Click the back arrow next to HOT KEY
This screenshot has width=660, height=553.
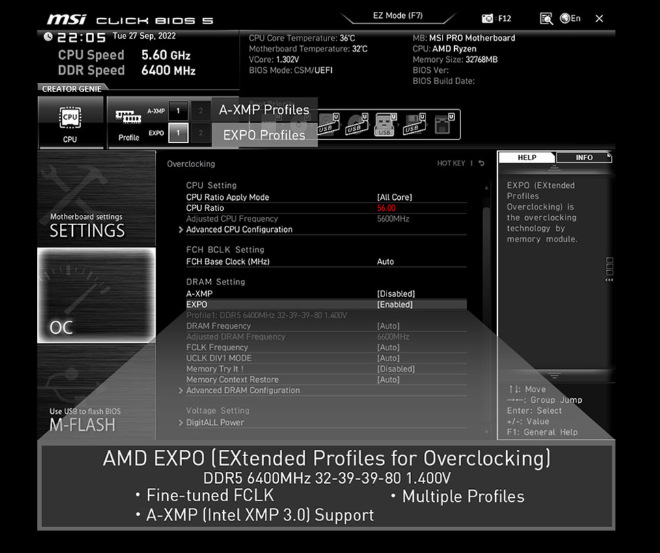coord(481,163)
